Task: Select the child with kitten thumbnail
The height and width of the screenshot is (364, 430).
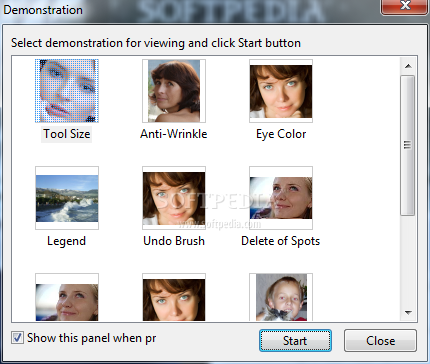Action: tap(281, 297)
